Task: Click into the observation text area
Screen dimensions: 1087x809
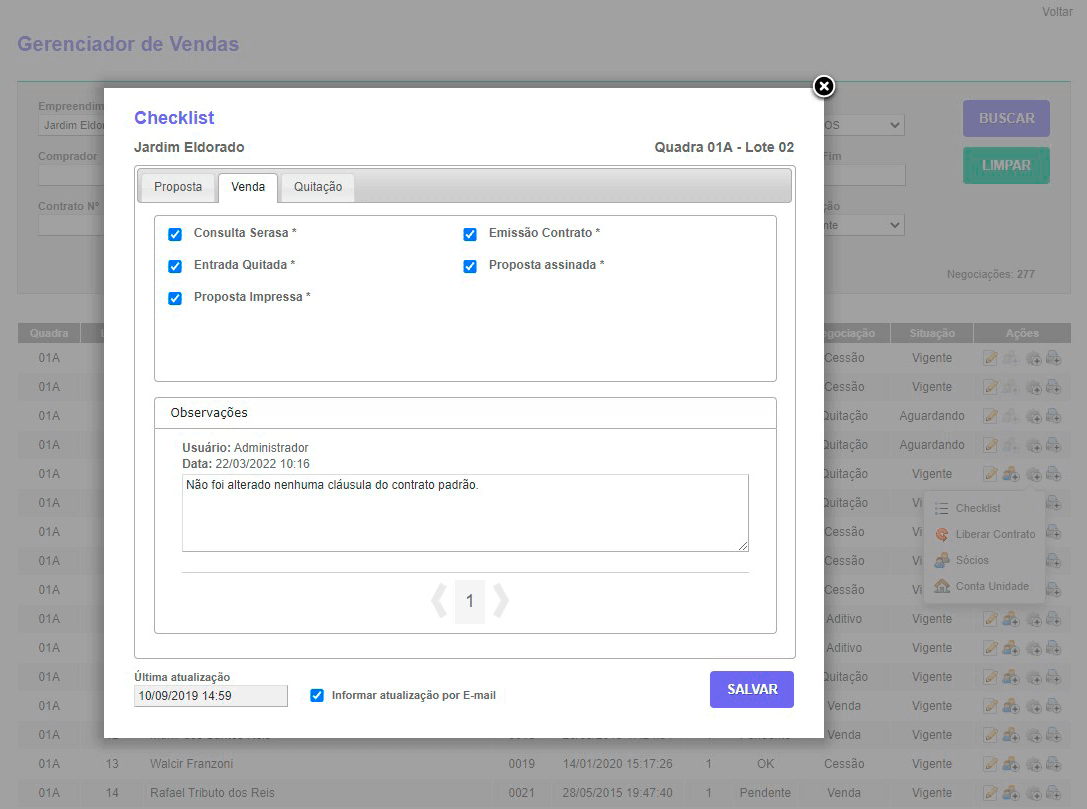Action: 465,512
